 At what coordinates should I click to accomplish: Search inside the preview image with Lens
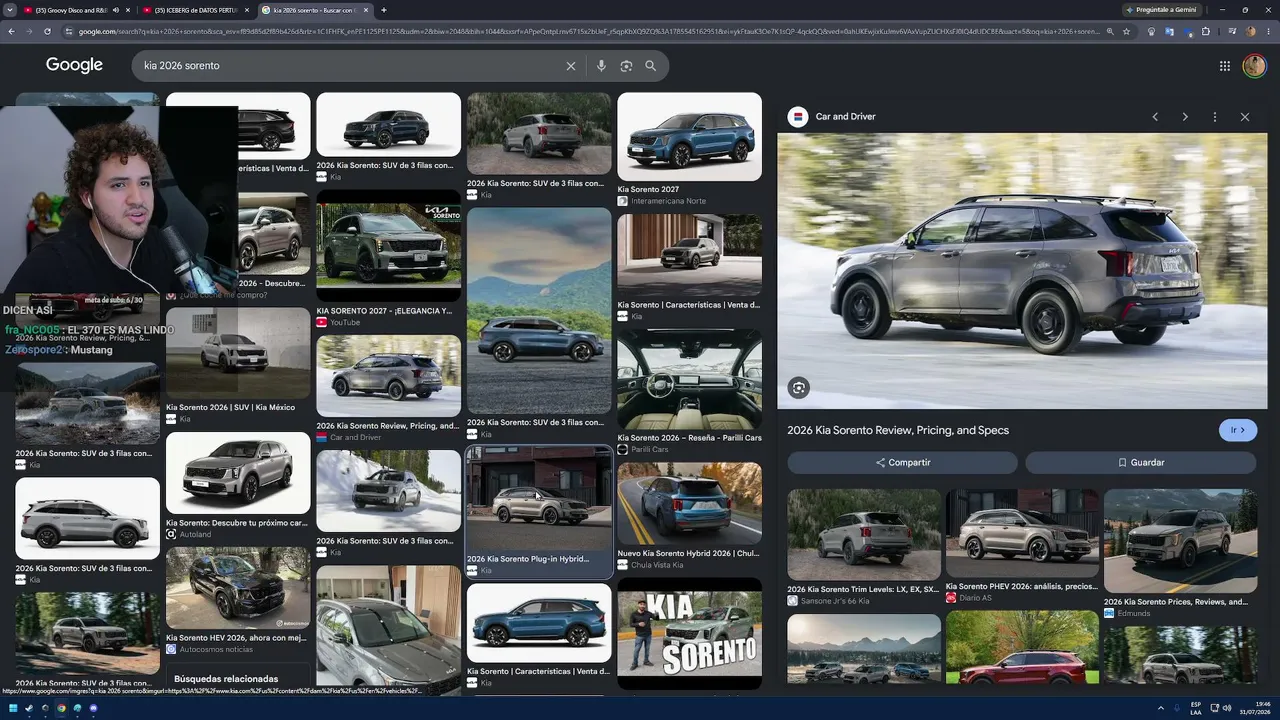tap(798, 388)
